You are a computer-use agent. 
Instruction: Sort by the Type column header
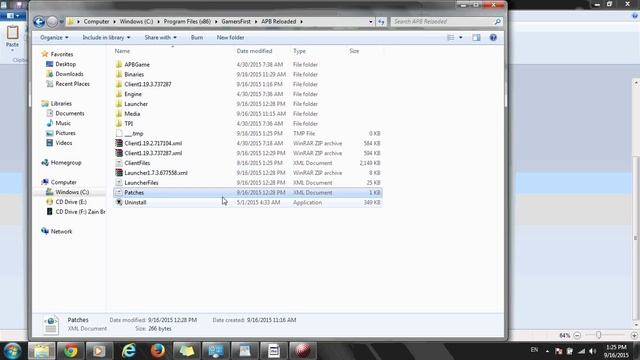(299, 51)
